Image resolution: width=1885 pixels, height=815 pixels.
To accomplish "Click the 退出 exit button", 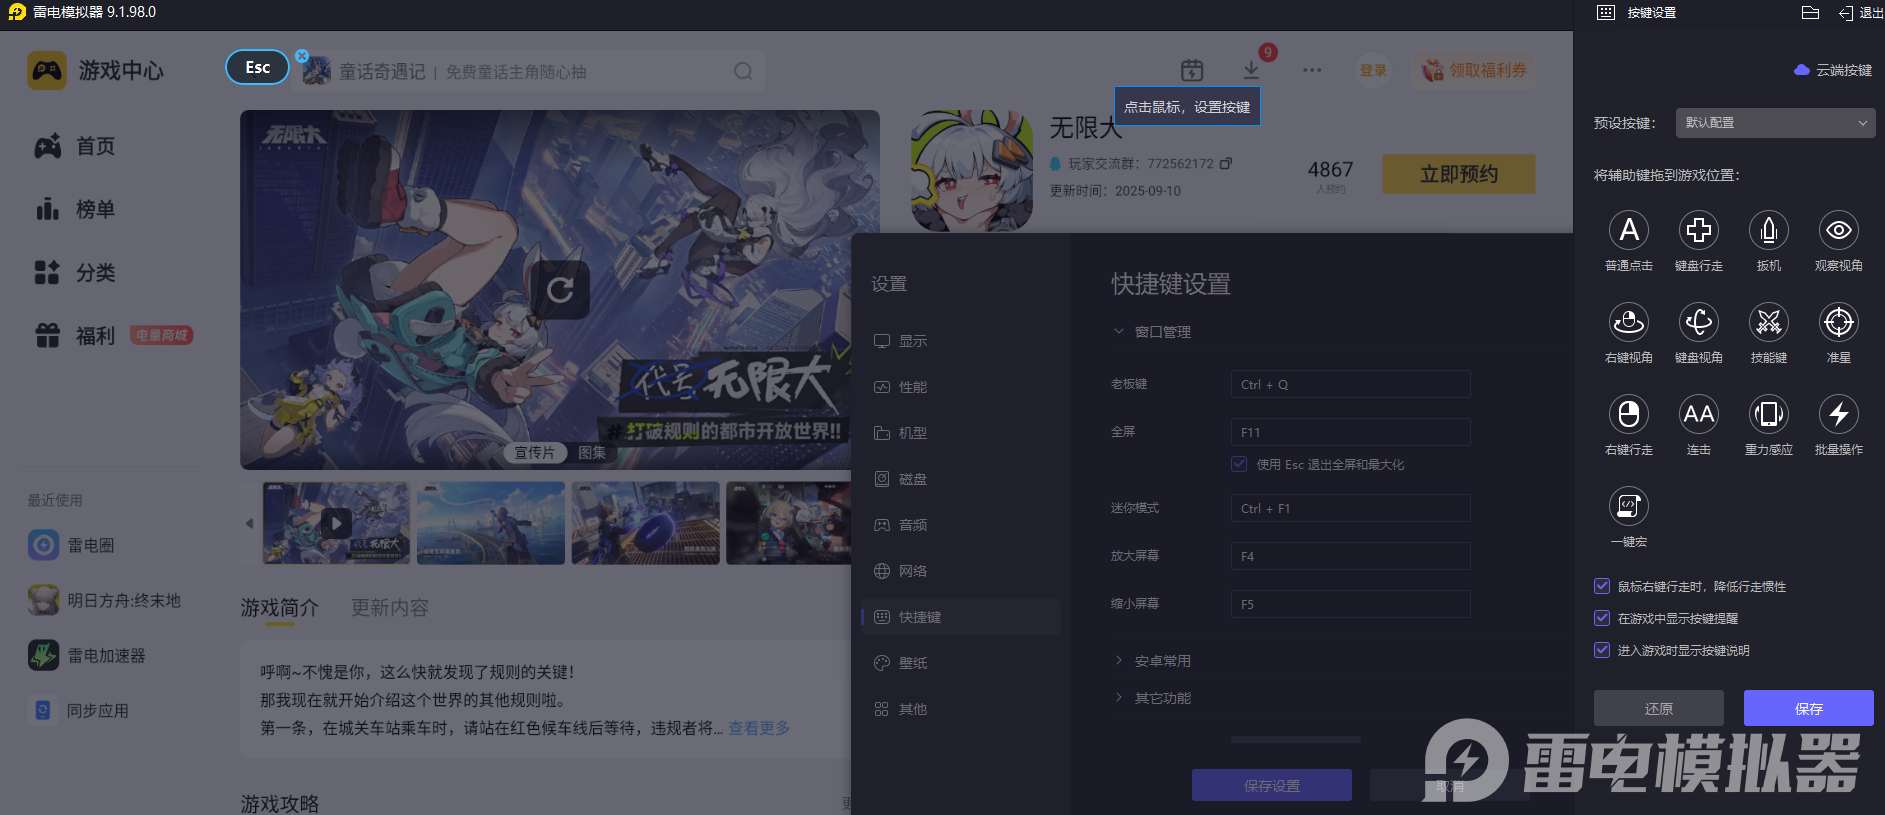I will (1861, 13).
